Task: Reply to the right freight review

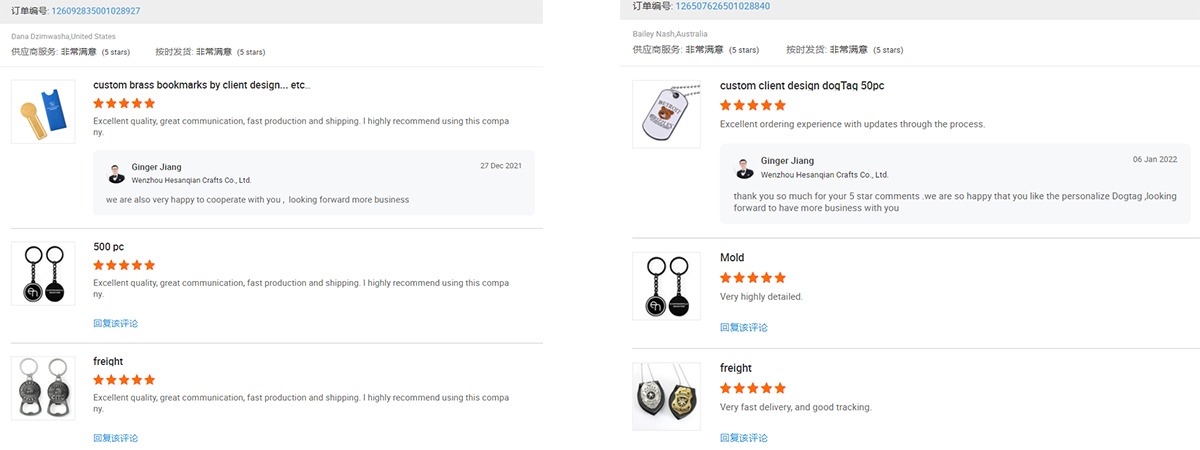Action: [743, 438]
